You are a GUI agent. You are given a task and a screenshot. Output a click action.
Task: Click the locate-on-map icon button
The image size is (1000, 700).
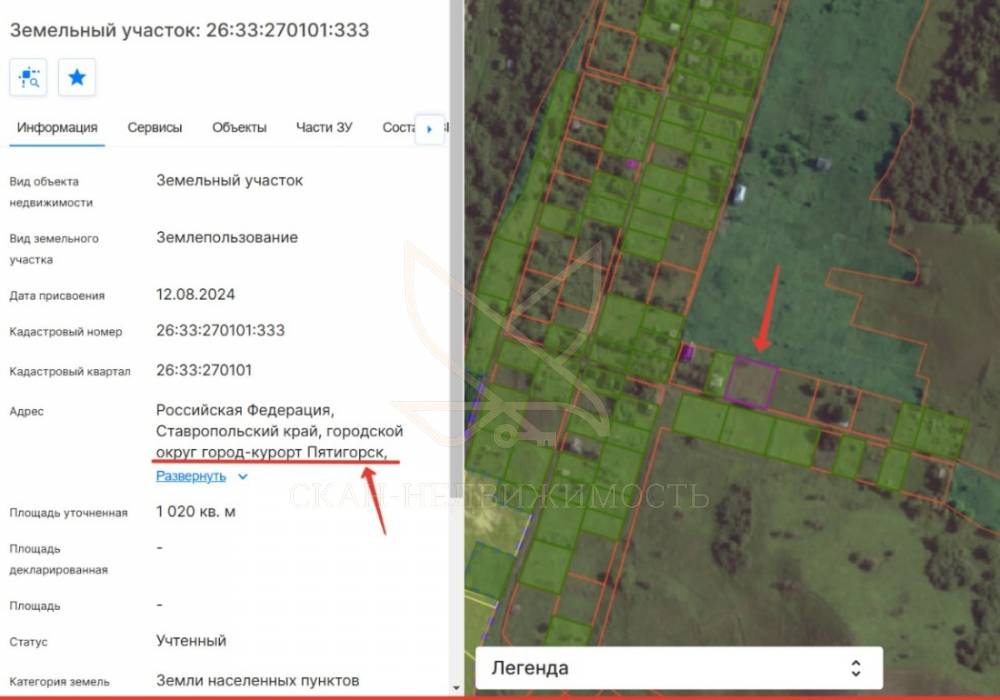(28, 78)
